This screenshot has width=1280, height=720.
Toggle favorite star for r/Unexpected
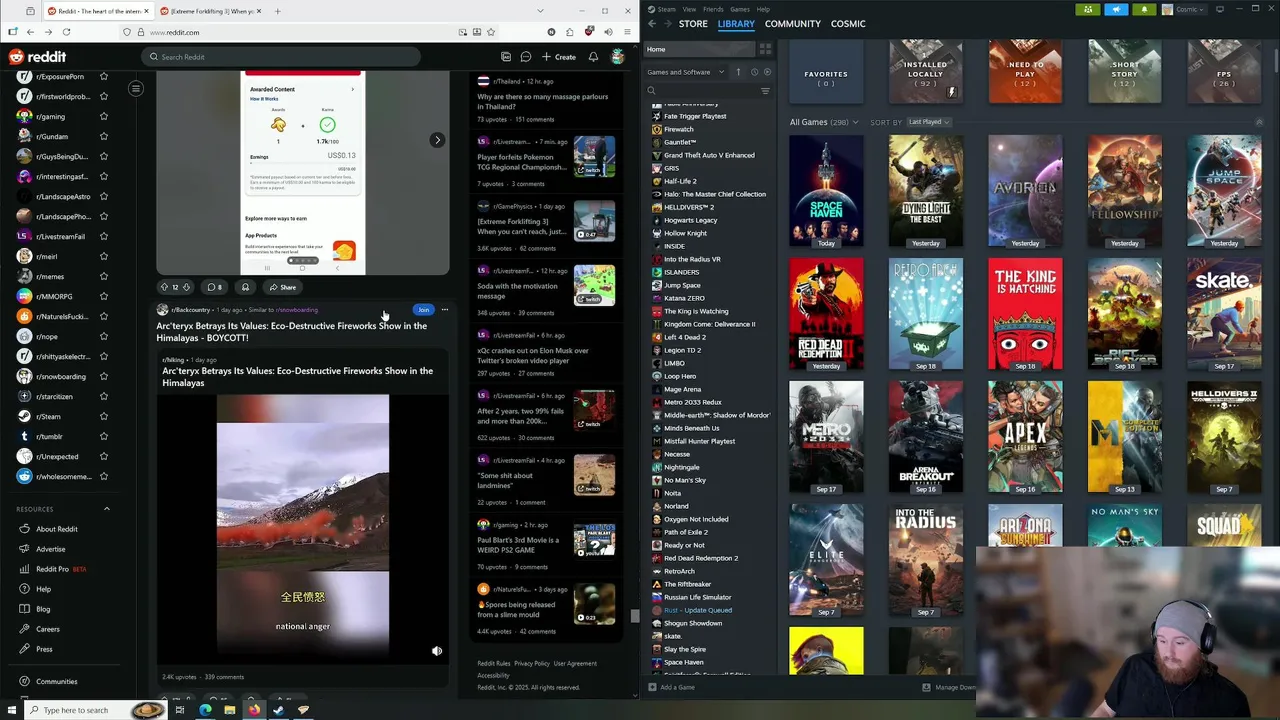[103, 456]
